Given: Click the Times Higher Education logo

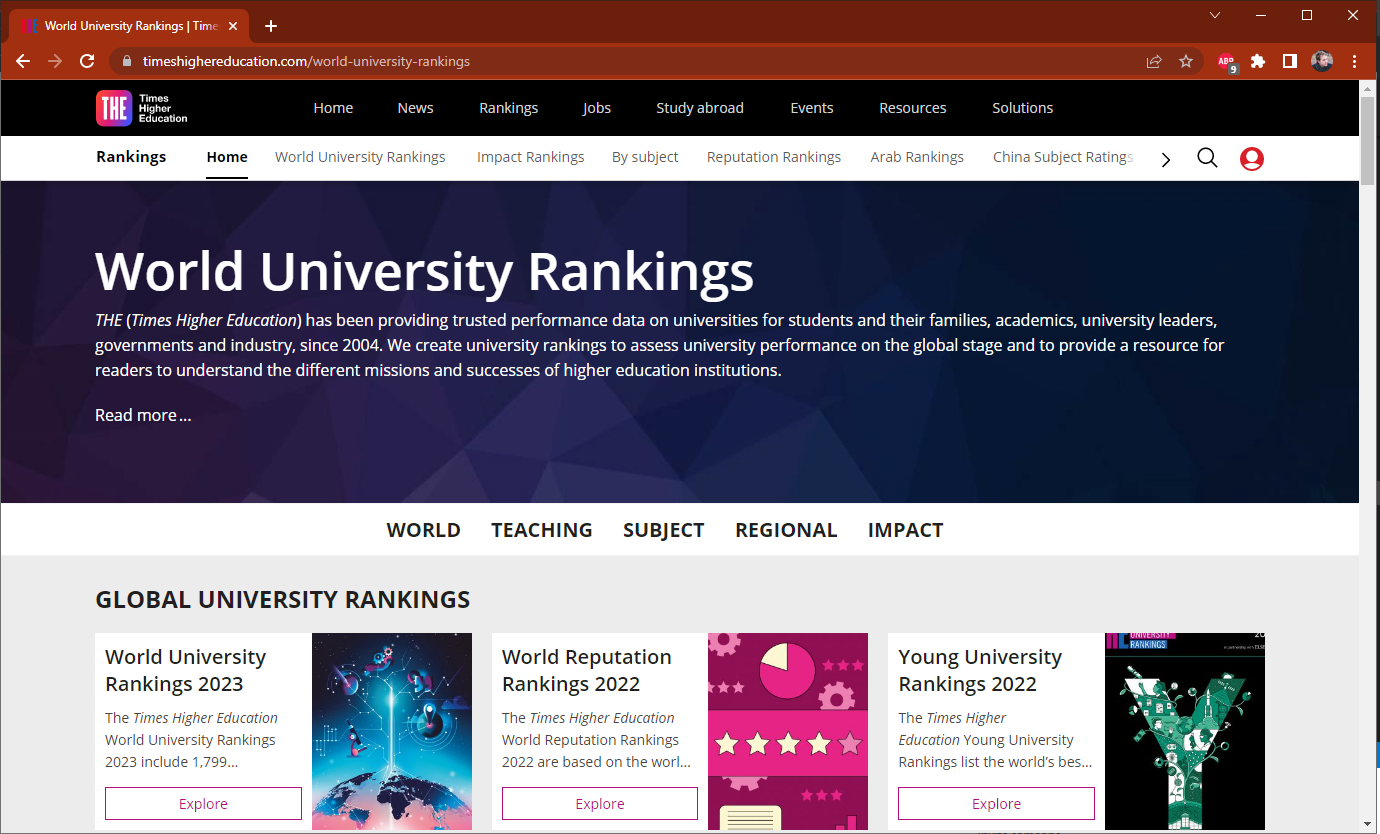Looking at the screenshot, I should tap(142, 108).
